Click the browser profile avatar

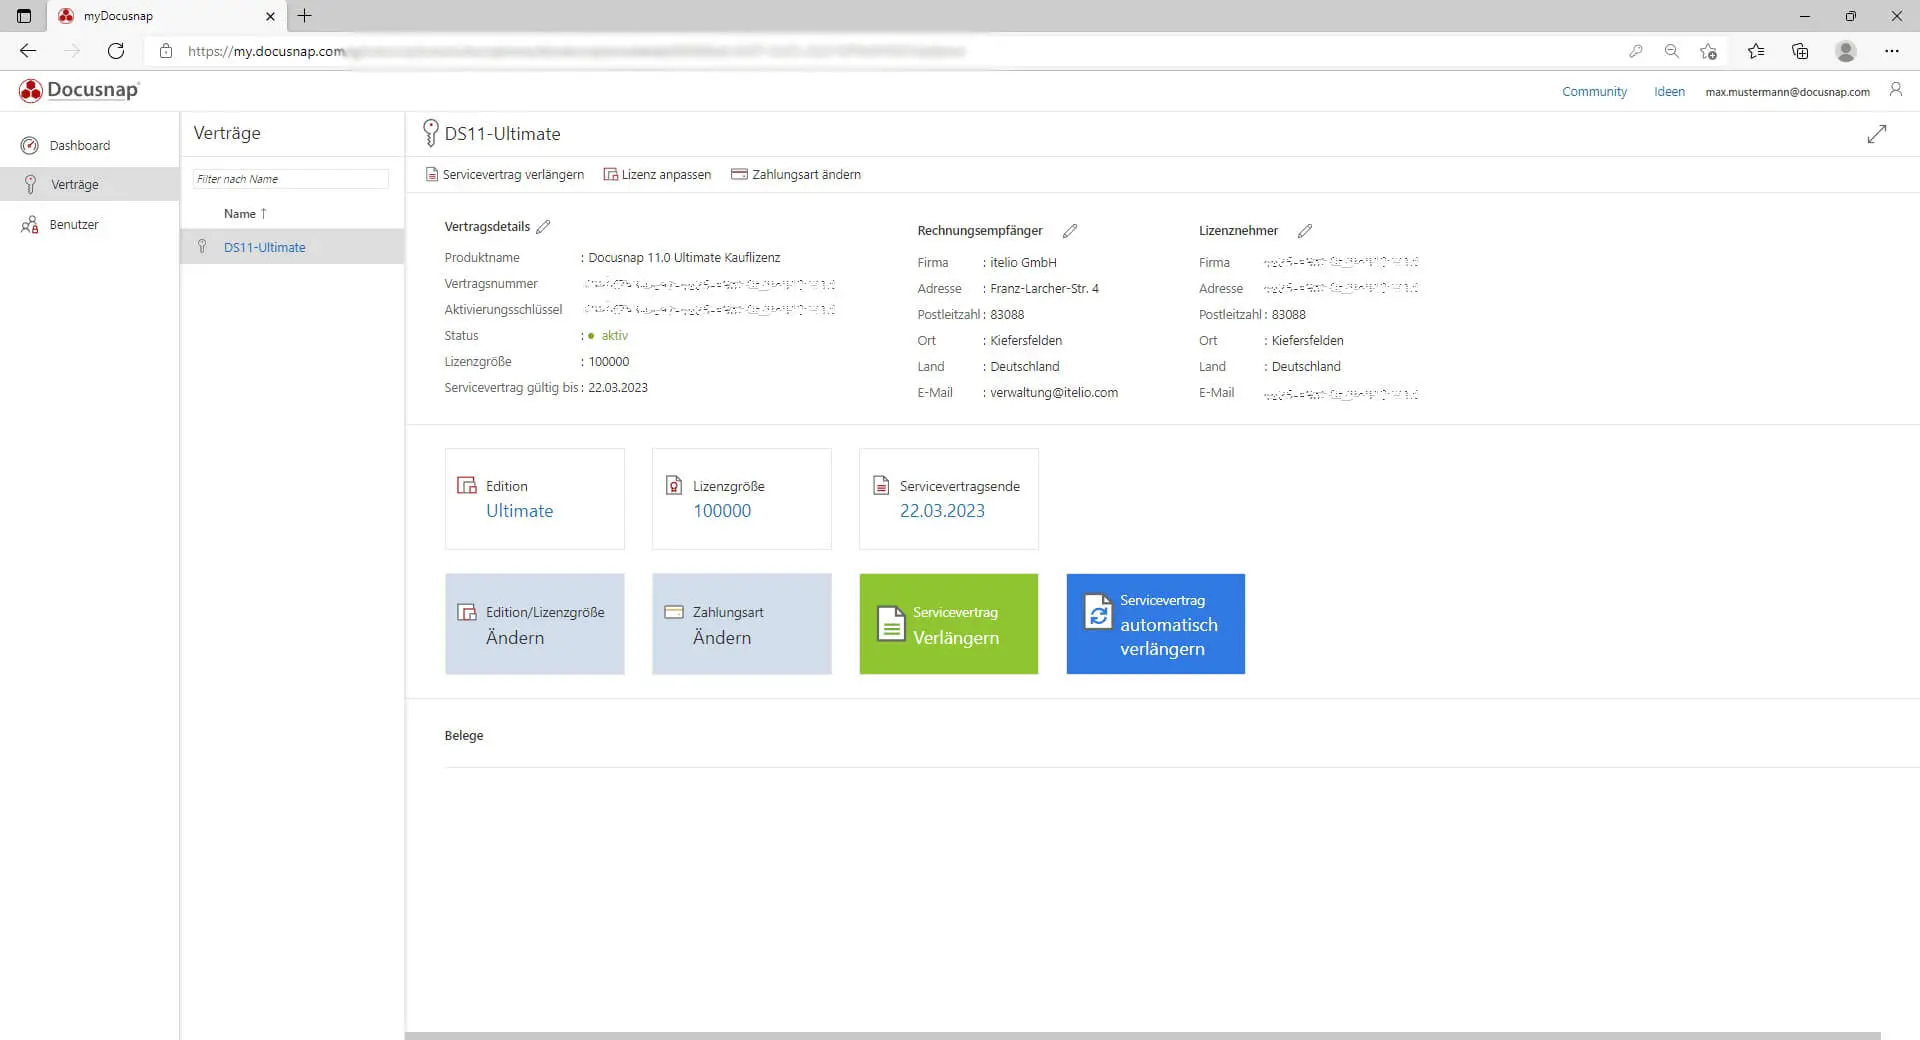click(x=1846, y=51)
